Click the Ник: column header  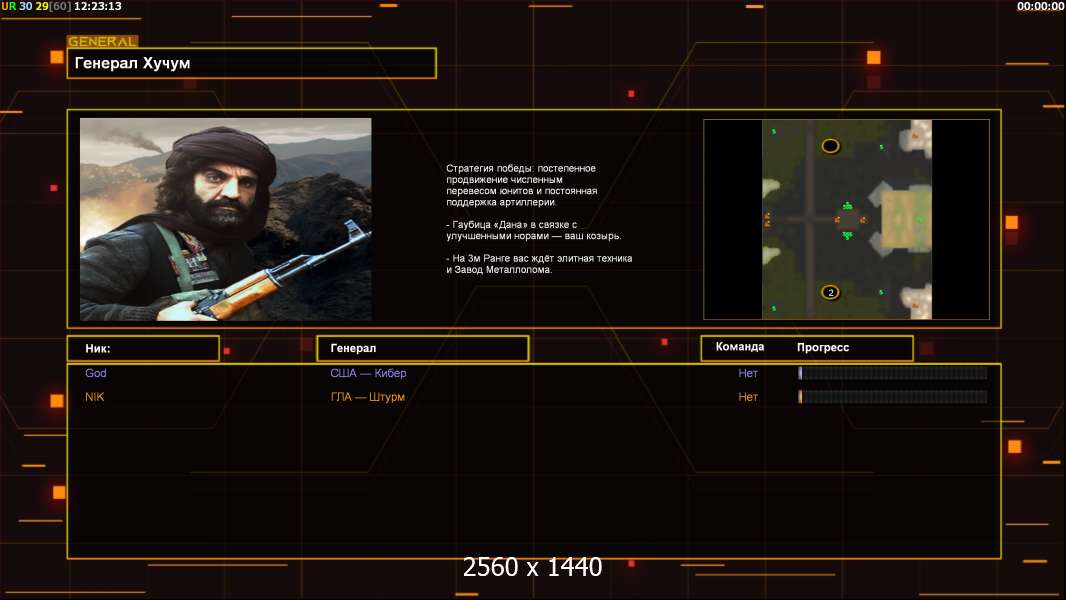[x=143, y=349]
